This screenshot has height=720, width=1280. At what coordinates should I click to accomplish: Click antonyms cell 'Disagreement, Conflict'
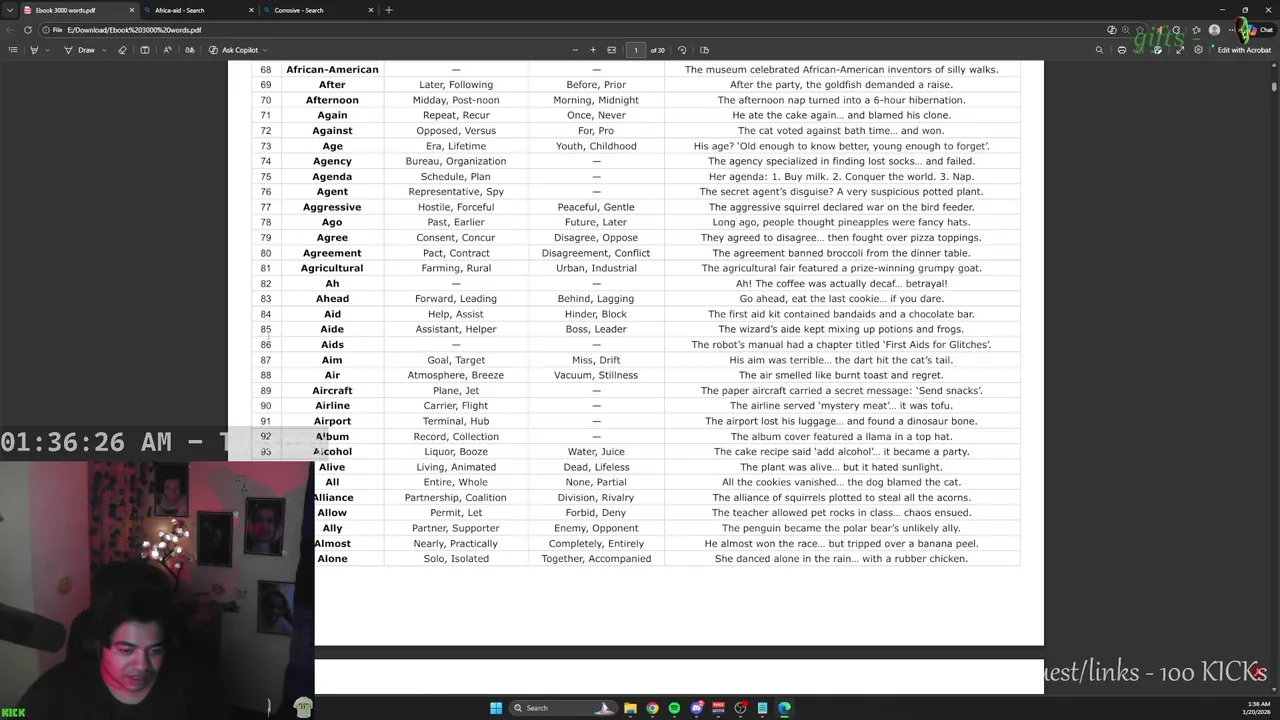pyautogui.click(x=596, y=253)
